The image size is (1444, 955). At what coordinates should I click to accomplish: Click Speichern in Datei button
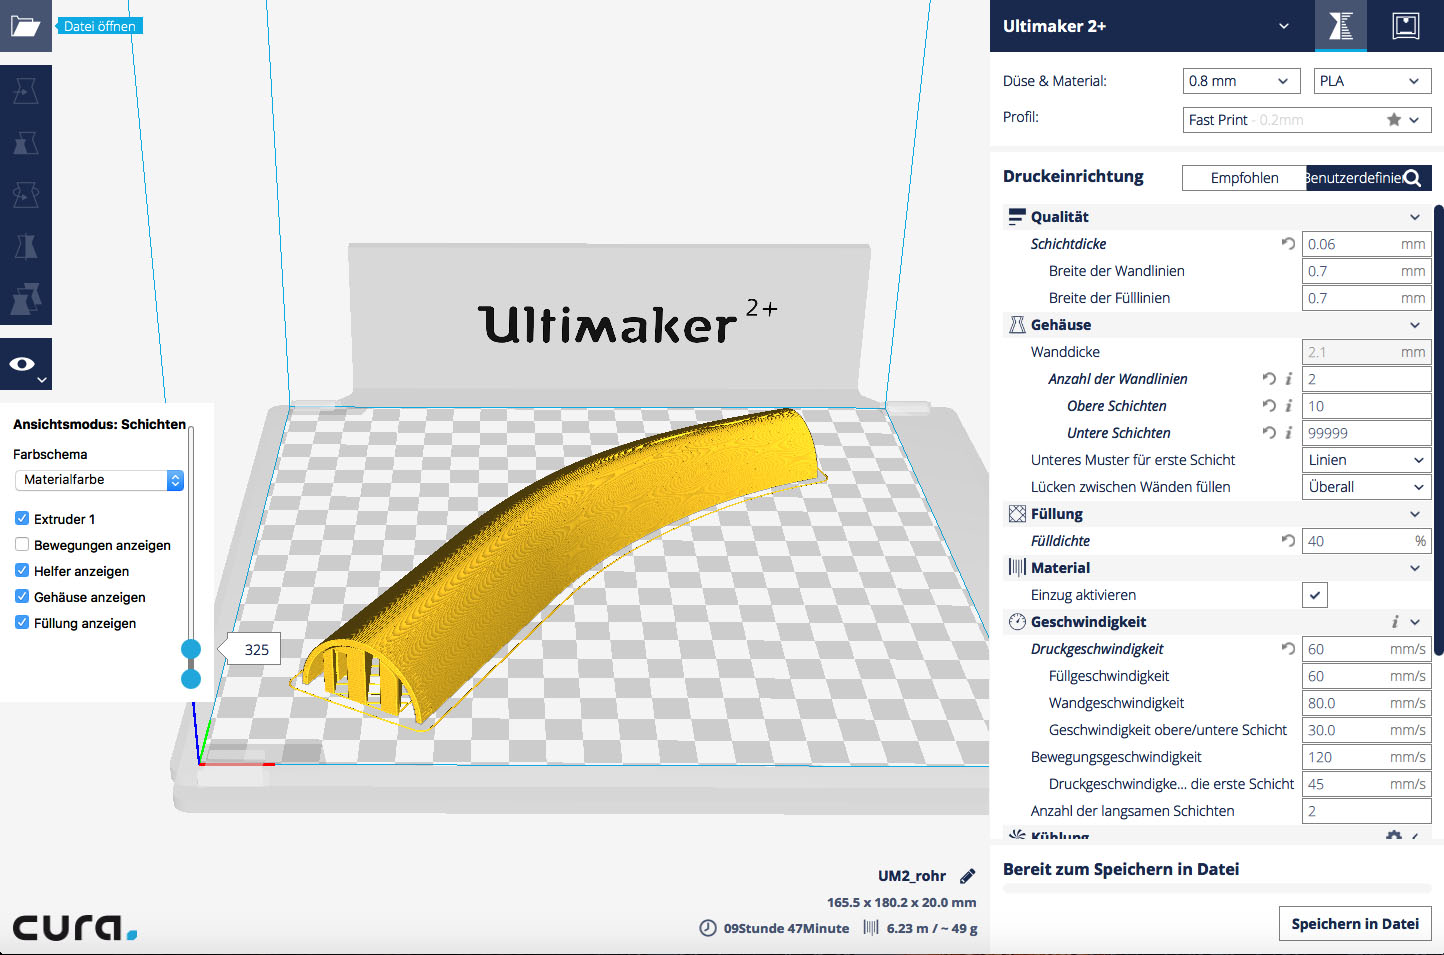coord(1355,924)
